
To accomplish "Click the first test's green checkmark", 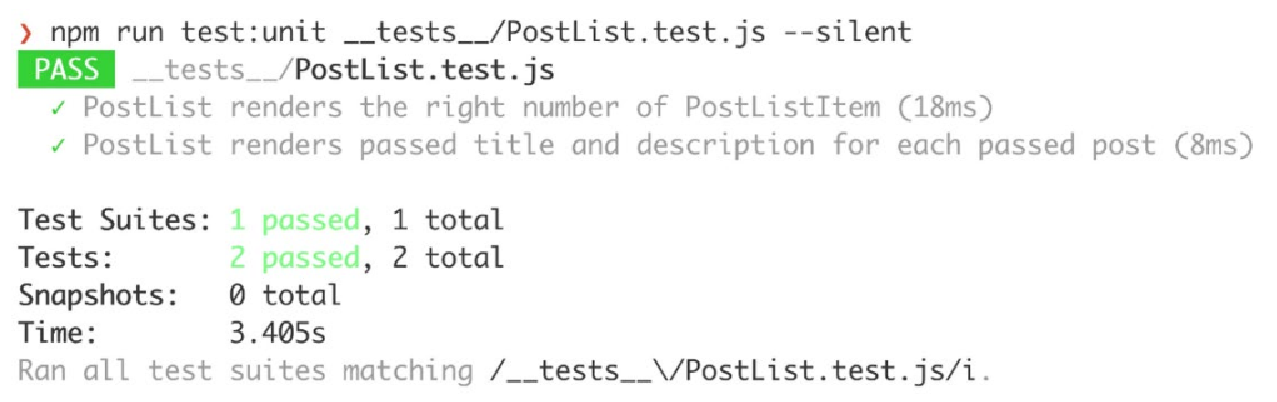I will coord(59,107).
